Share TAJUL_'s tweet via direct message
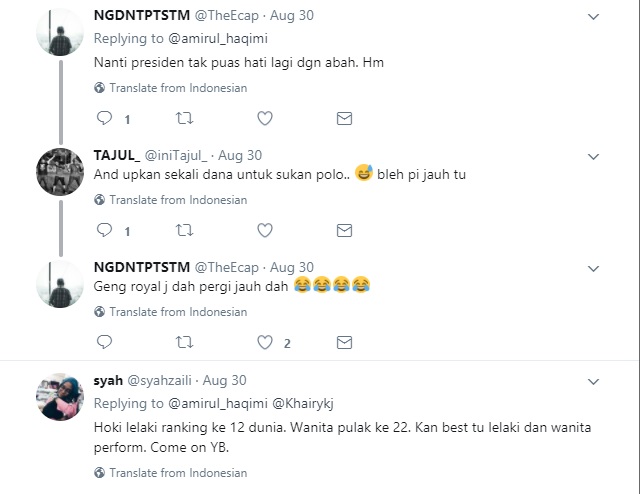 [x=344, y=230]
